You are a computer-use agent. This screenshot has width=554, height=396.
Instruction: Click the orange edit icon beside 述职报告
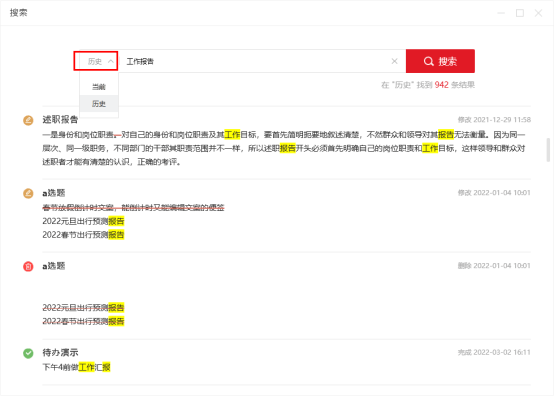(x=28, y=120)
